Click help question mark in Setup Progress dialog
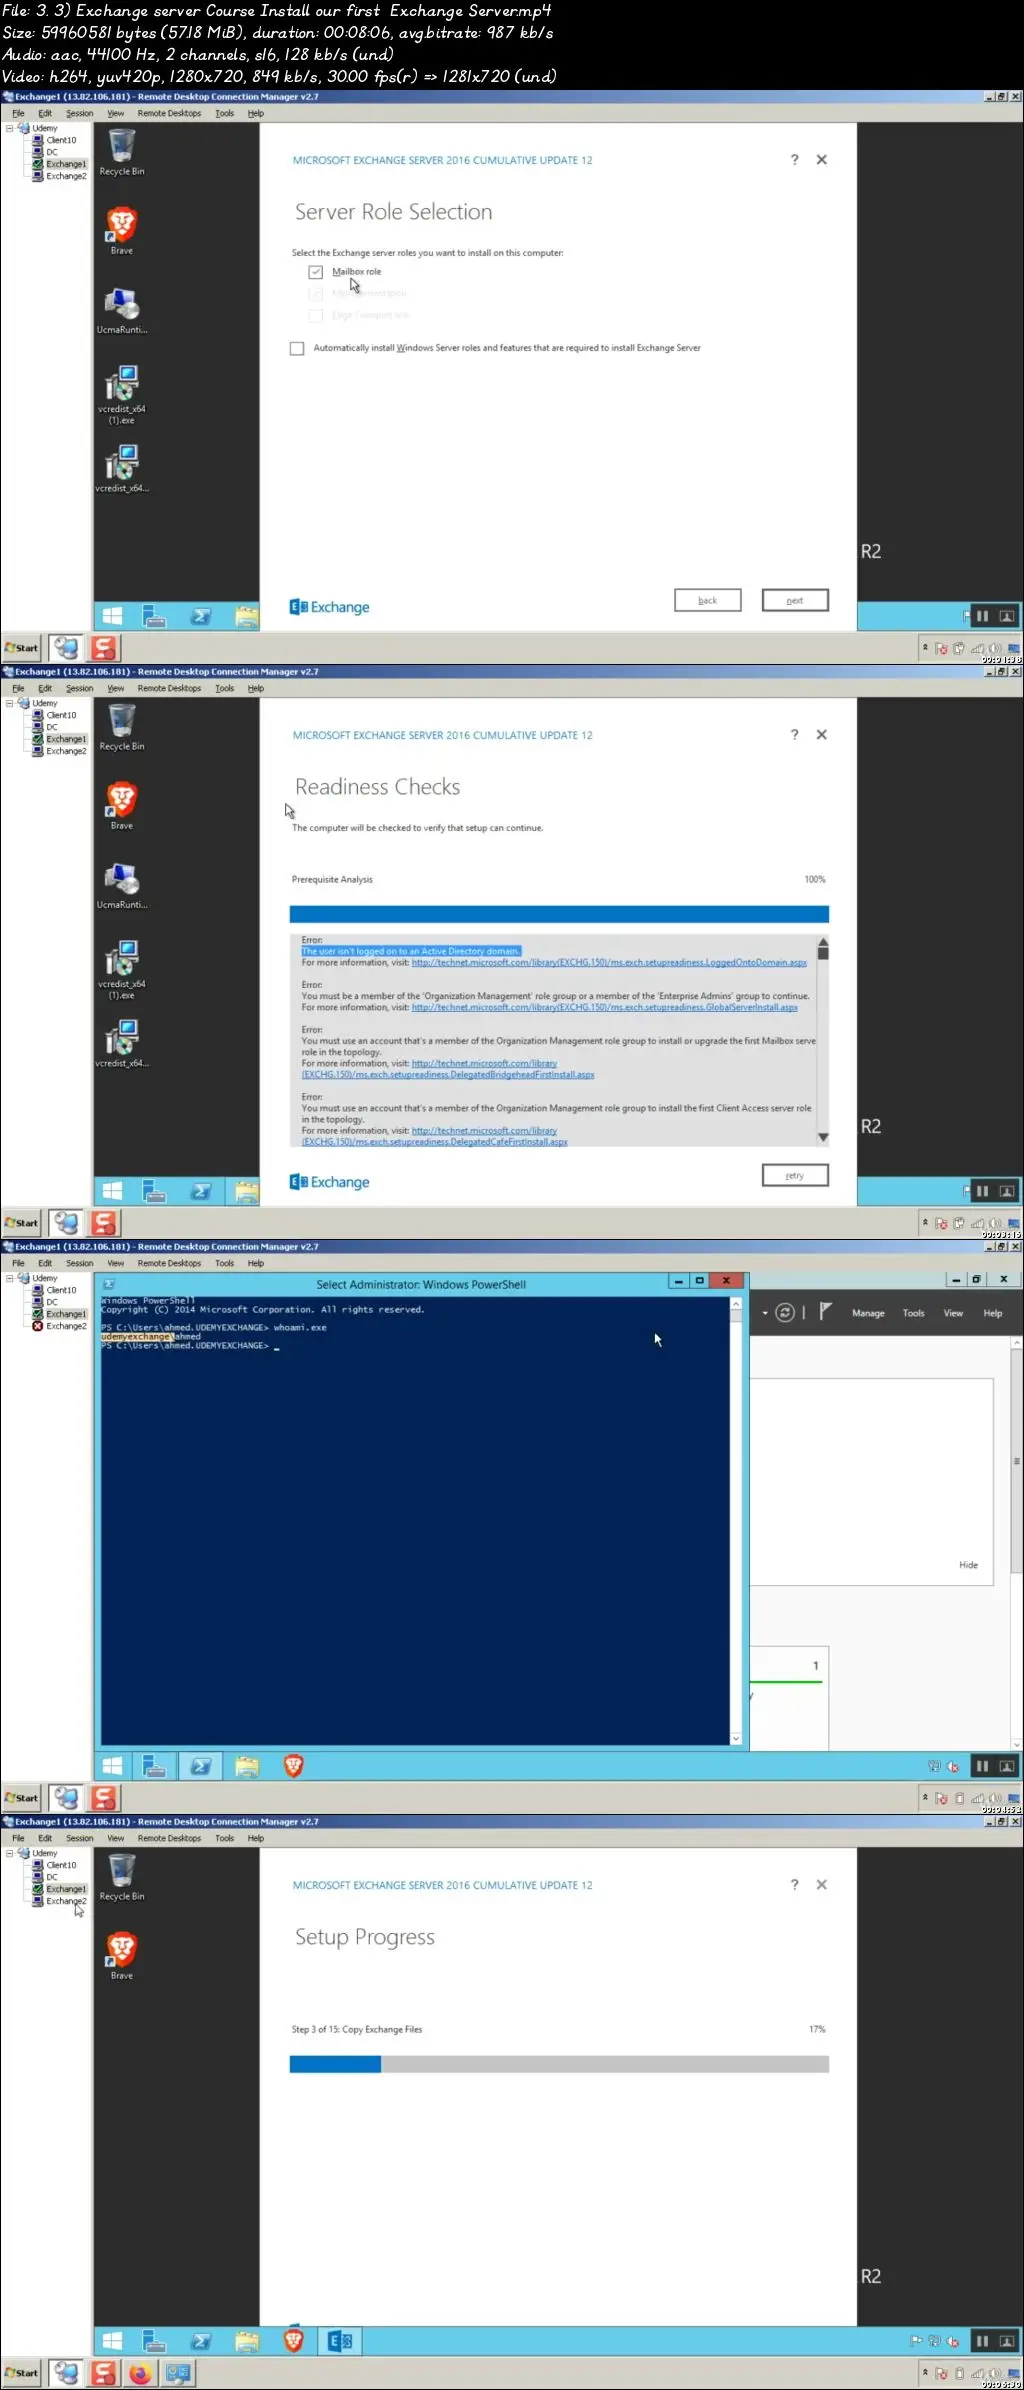 coord(795,1885)
